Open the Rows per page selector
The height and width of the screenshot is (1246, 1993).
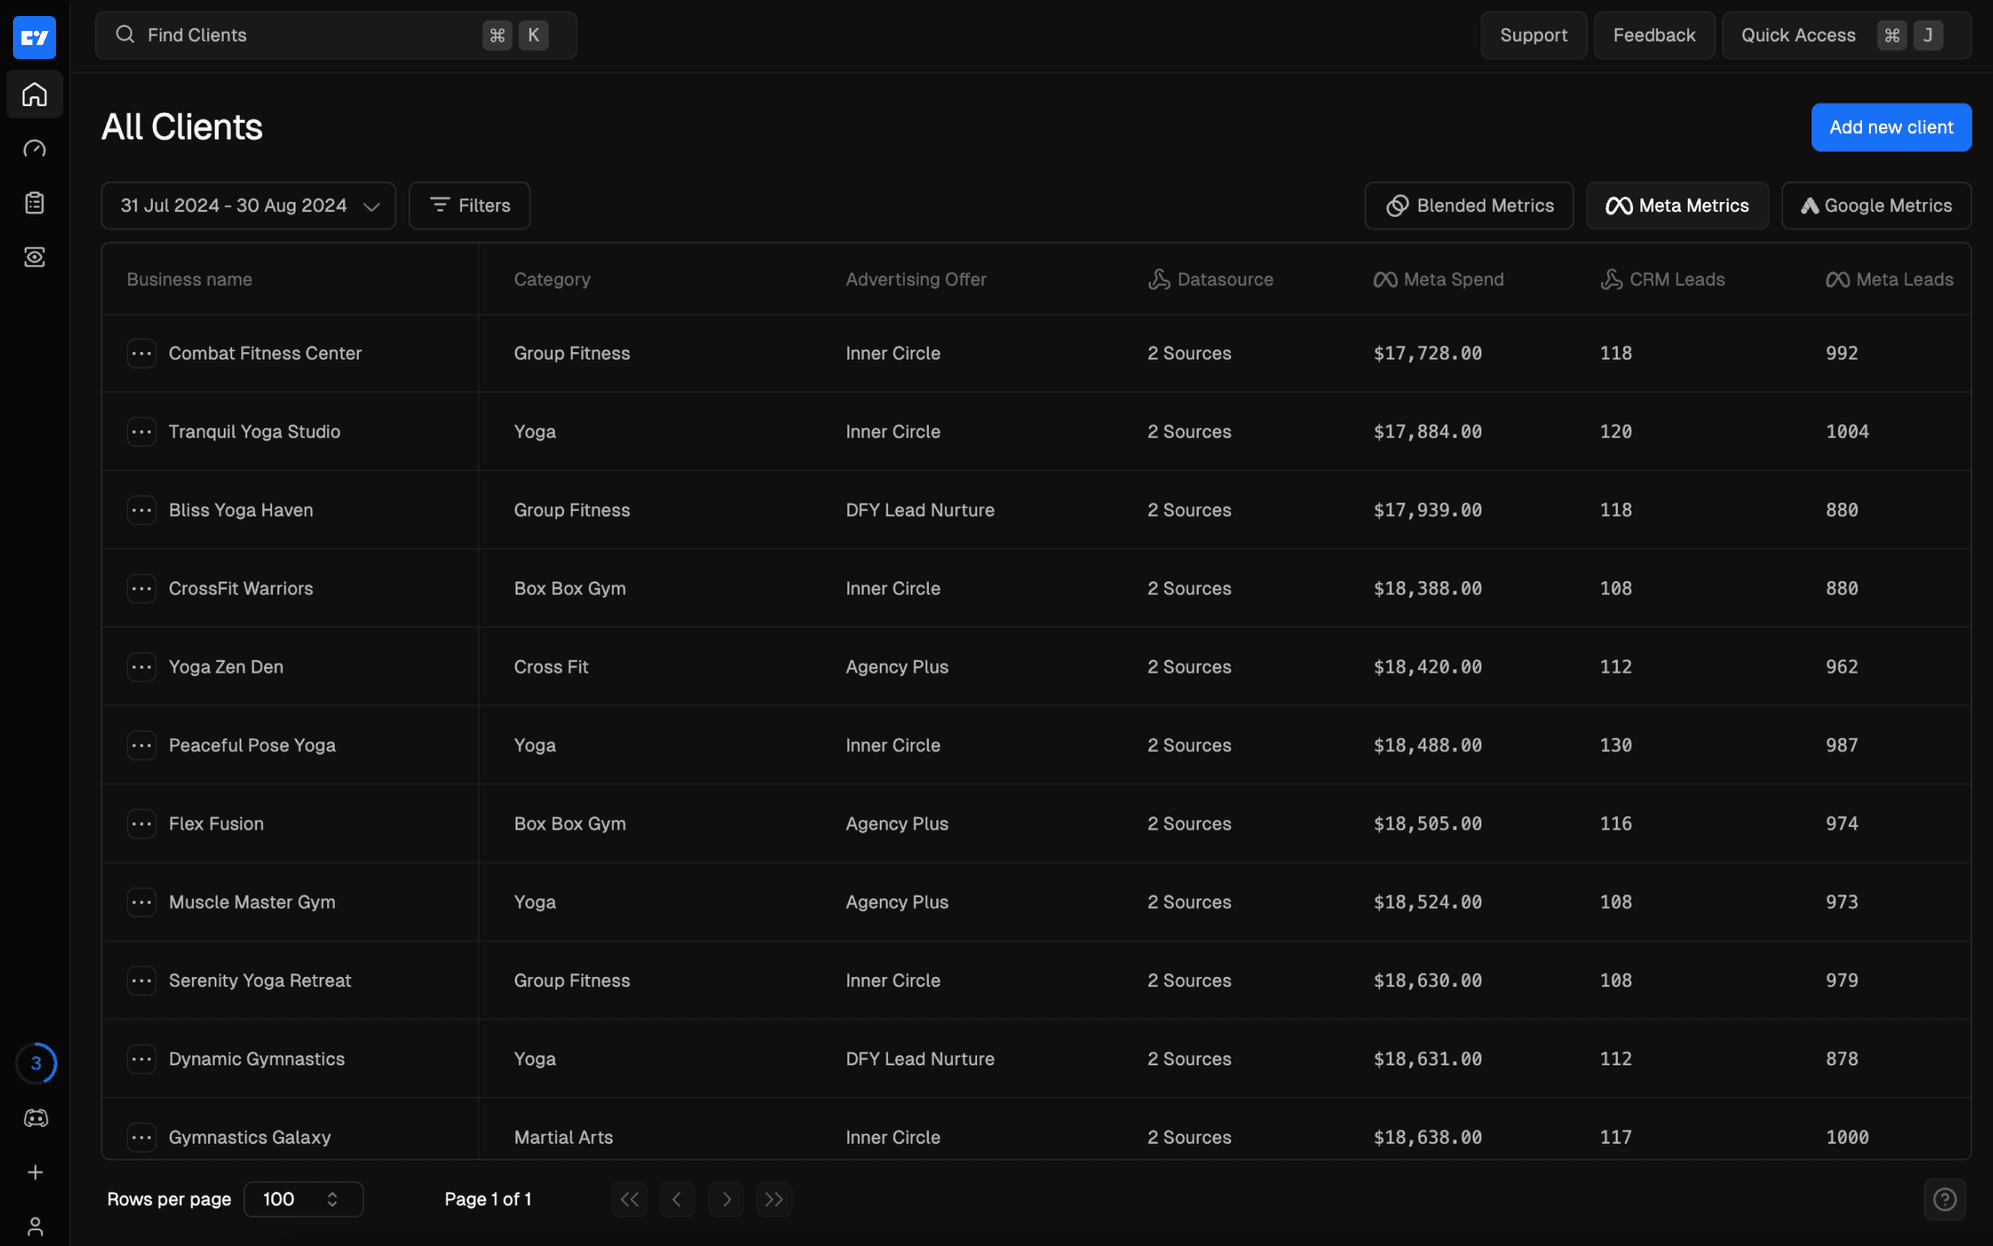(303, 1199)
